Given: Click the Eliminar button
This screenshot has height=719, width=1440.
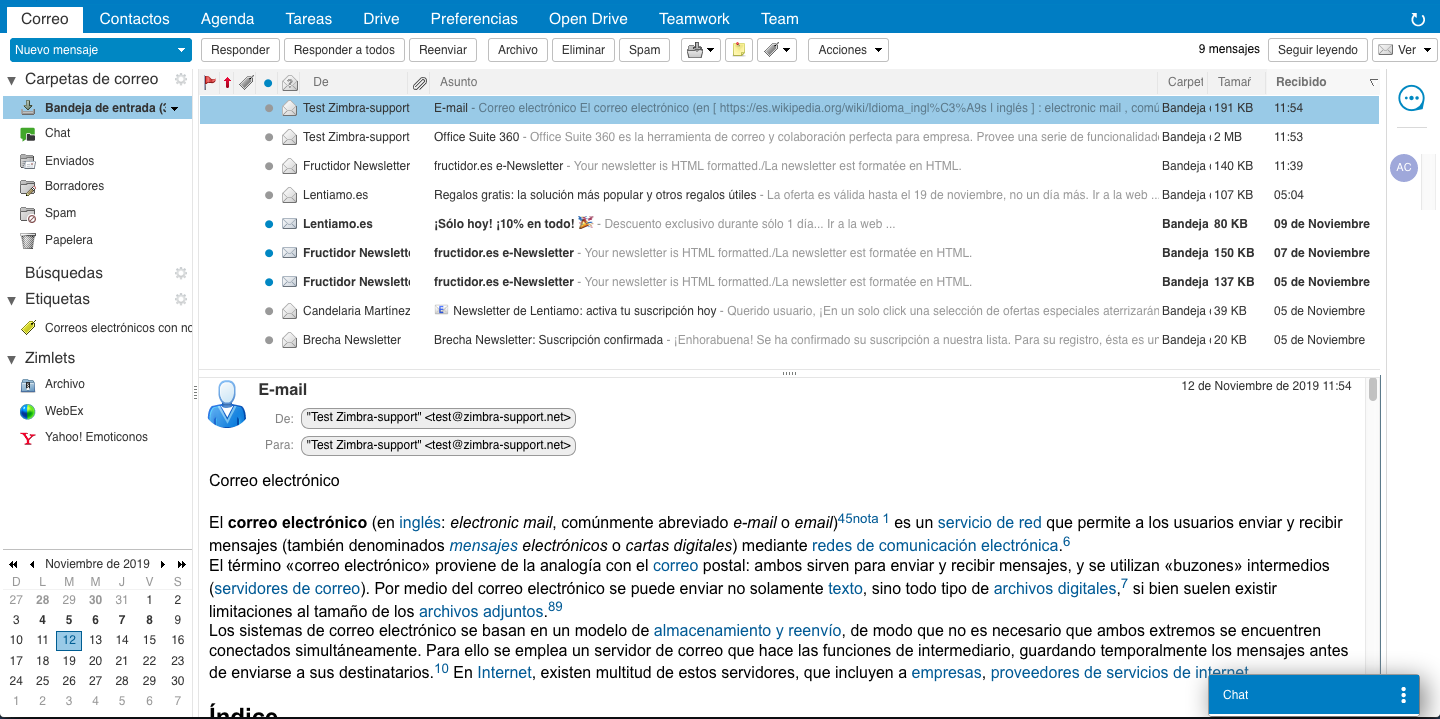Looking at the screenshot, I should [x=584, y=50].
